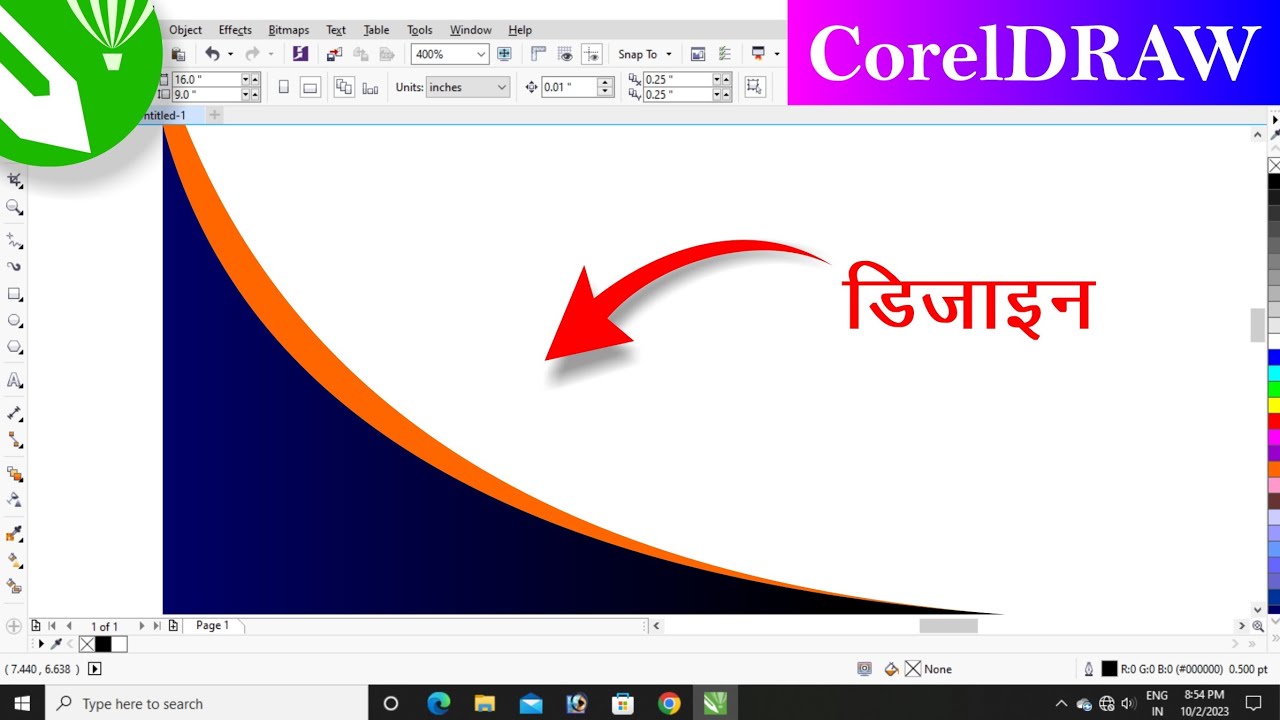
Task: Open the Object menu
Action: coord(185,30)
